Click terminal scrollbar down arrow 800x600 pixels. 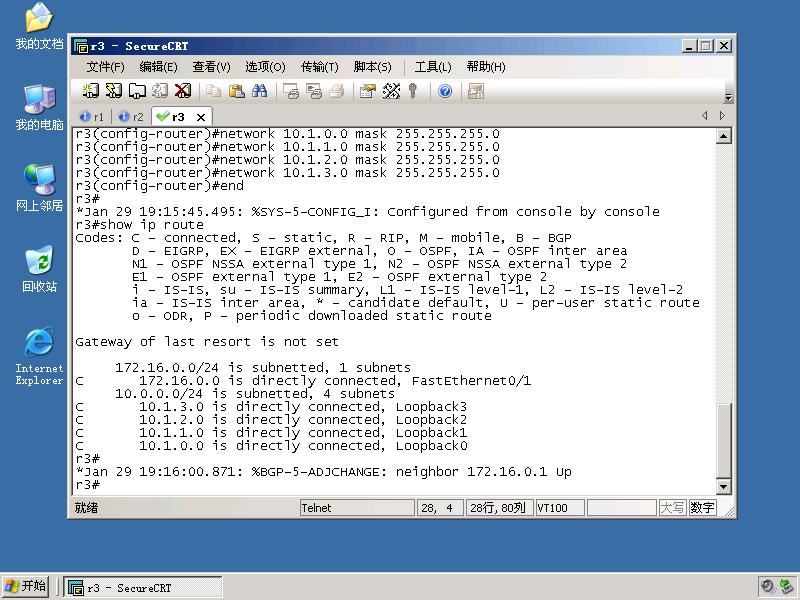pyautogui.click(x=723, y=486)
